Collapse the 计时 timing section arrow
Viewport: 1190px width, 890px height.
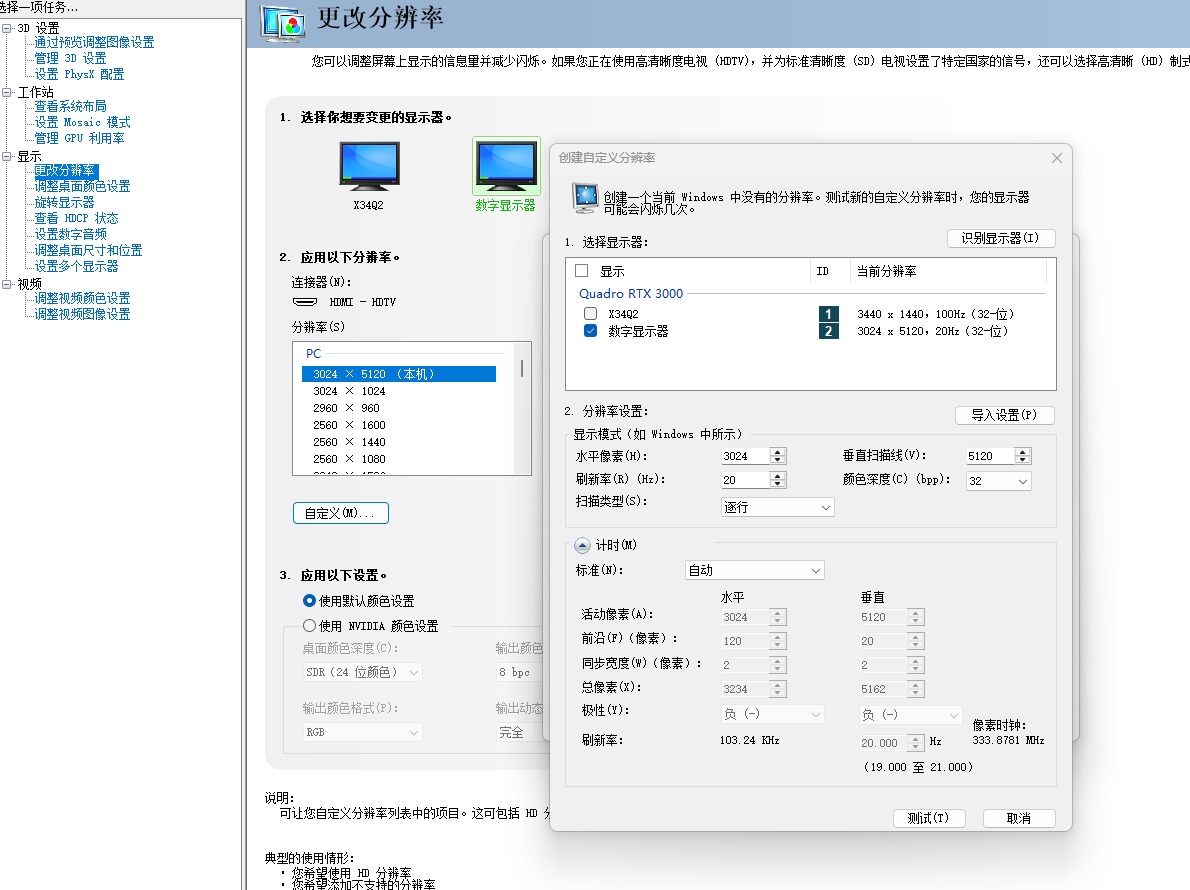[582, 545]
